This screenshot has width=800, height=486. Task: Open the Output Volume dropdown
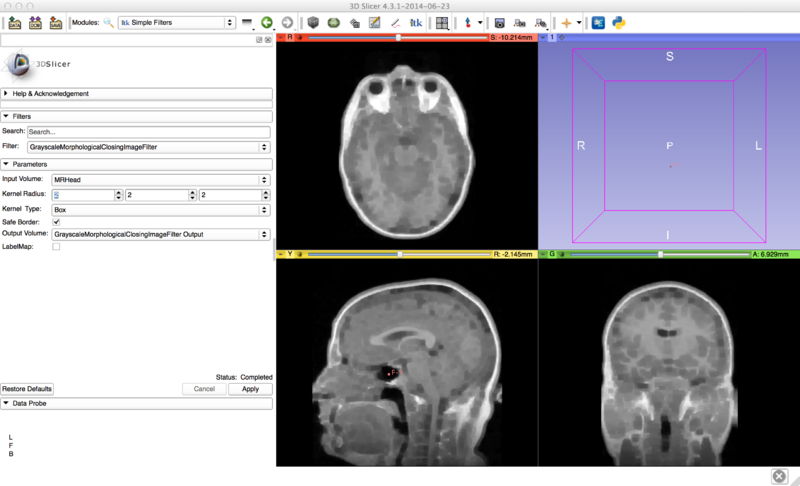tap(161, 234)
